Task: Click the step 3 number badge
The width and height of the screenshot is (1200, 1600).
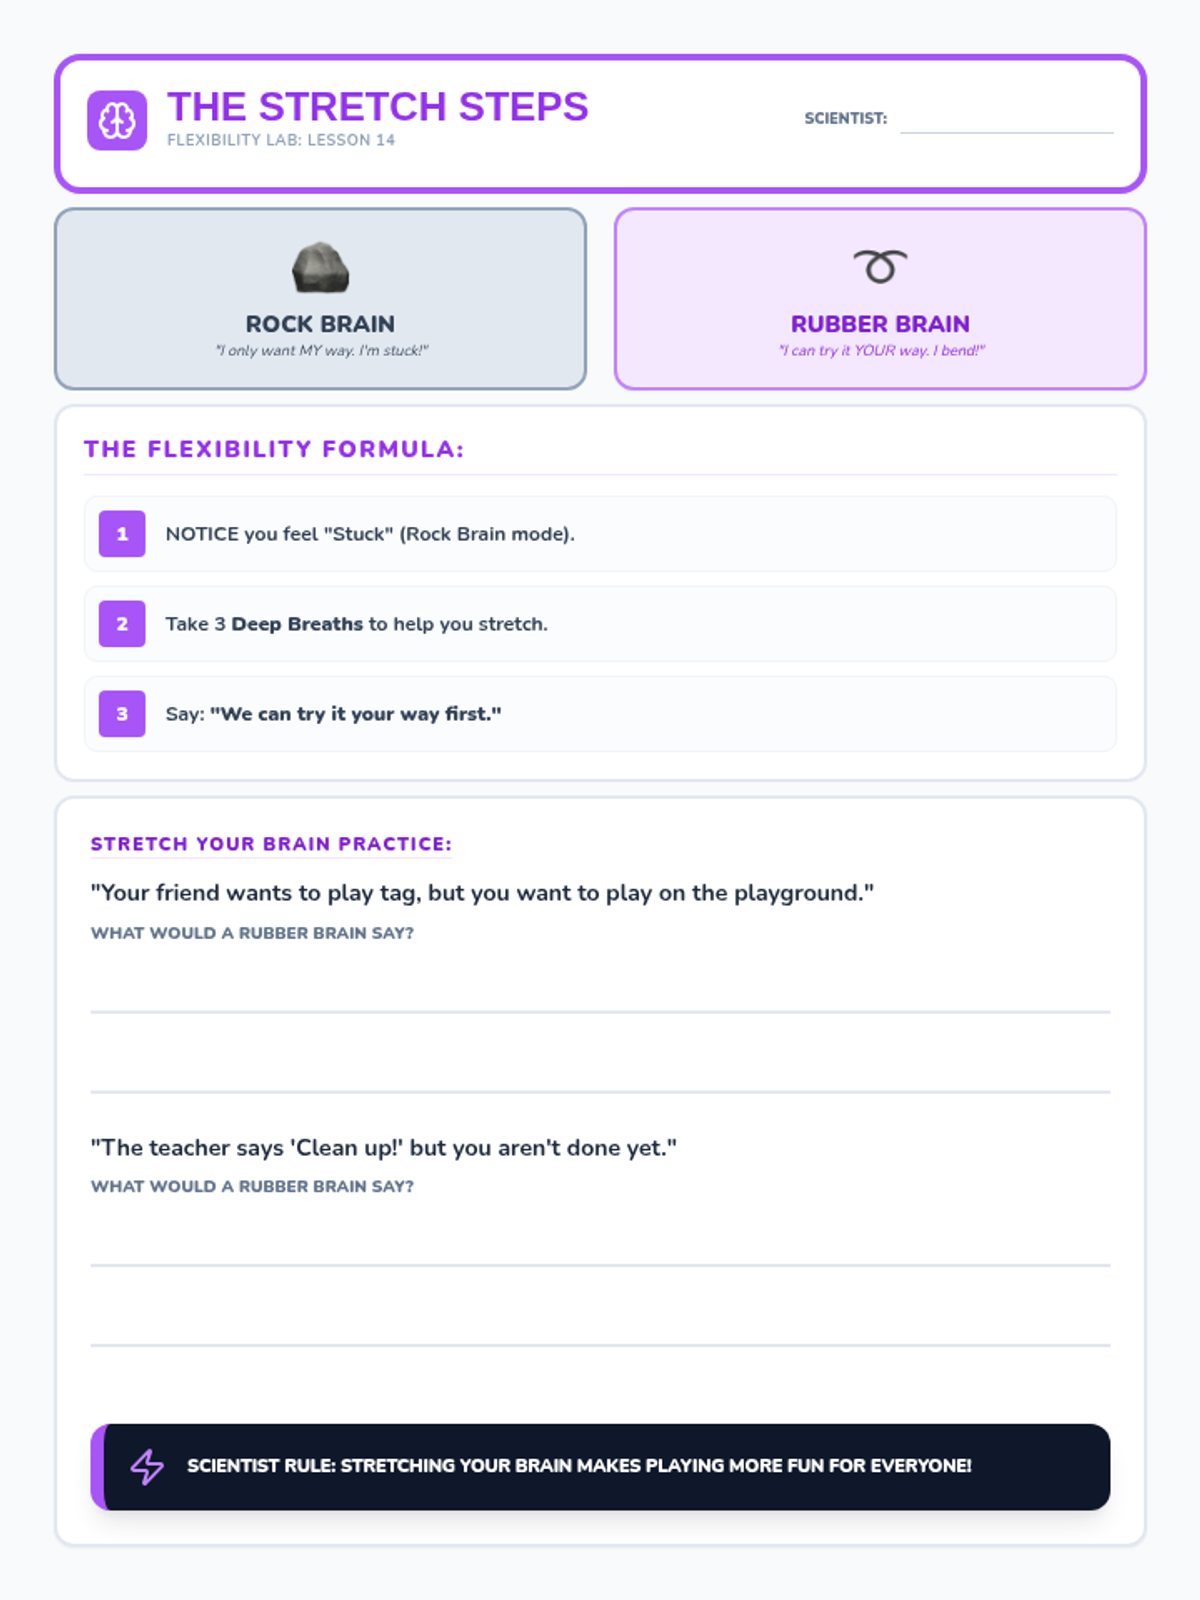Action: coord(122,714)
